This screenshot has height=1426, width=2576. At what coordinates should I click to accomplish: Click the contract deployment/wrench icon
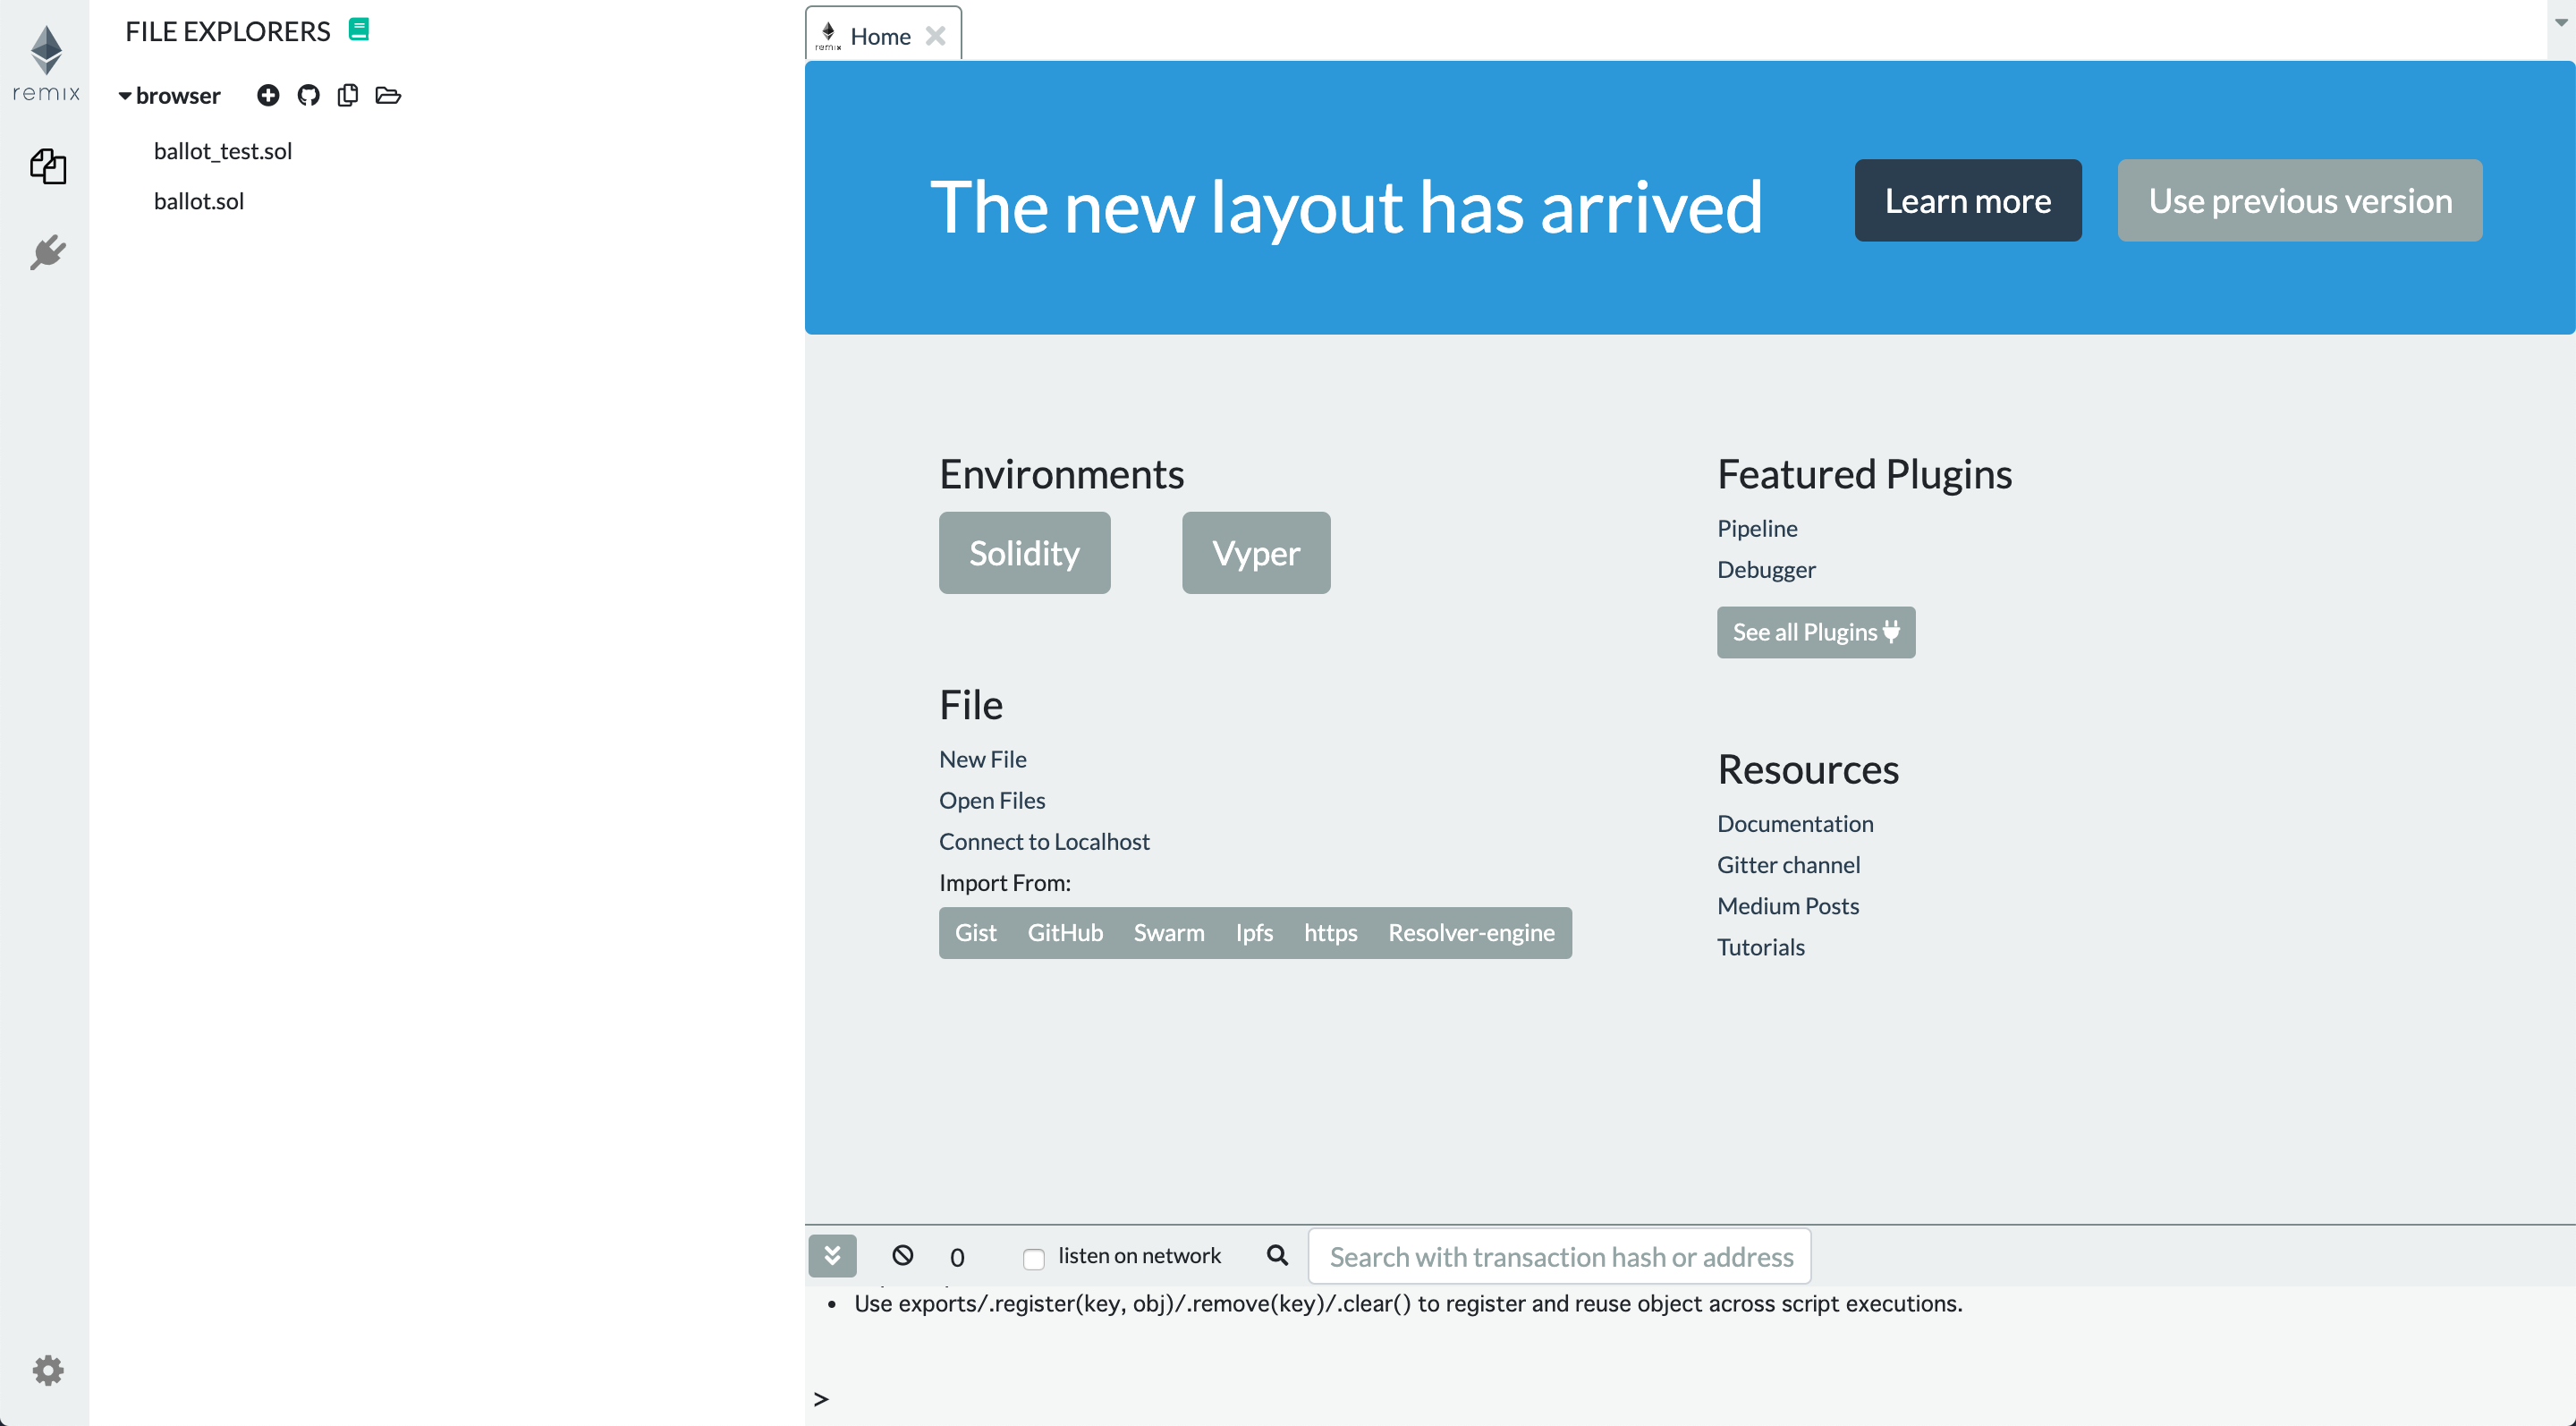pos(47,250)
